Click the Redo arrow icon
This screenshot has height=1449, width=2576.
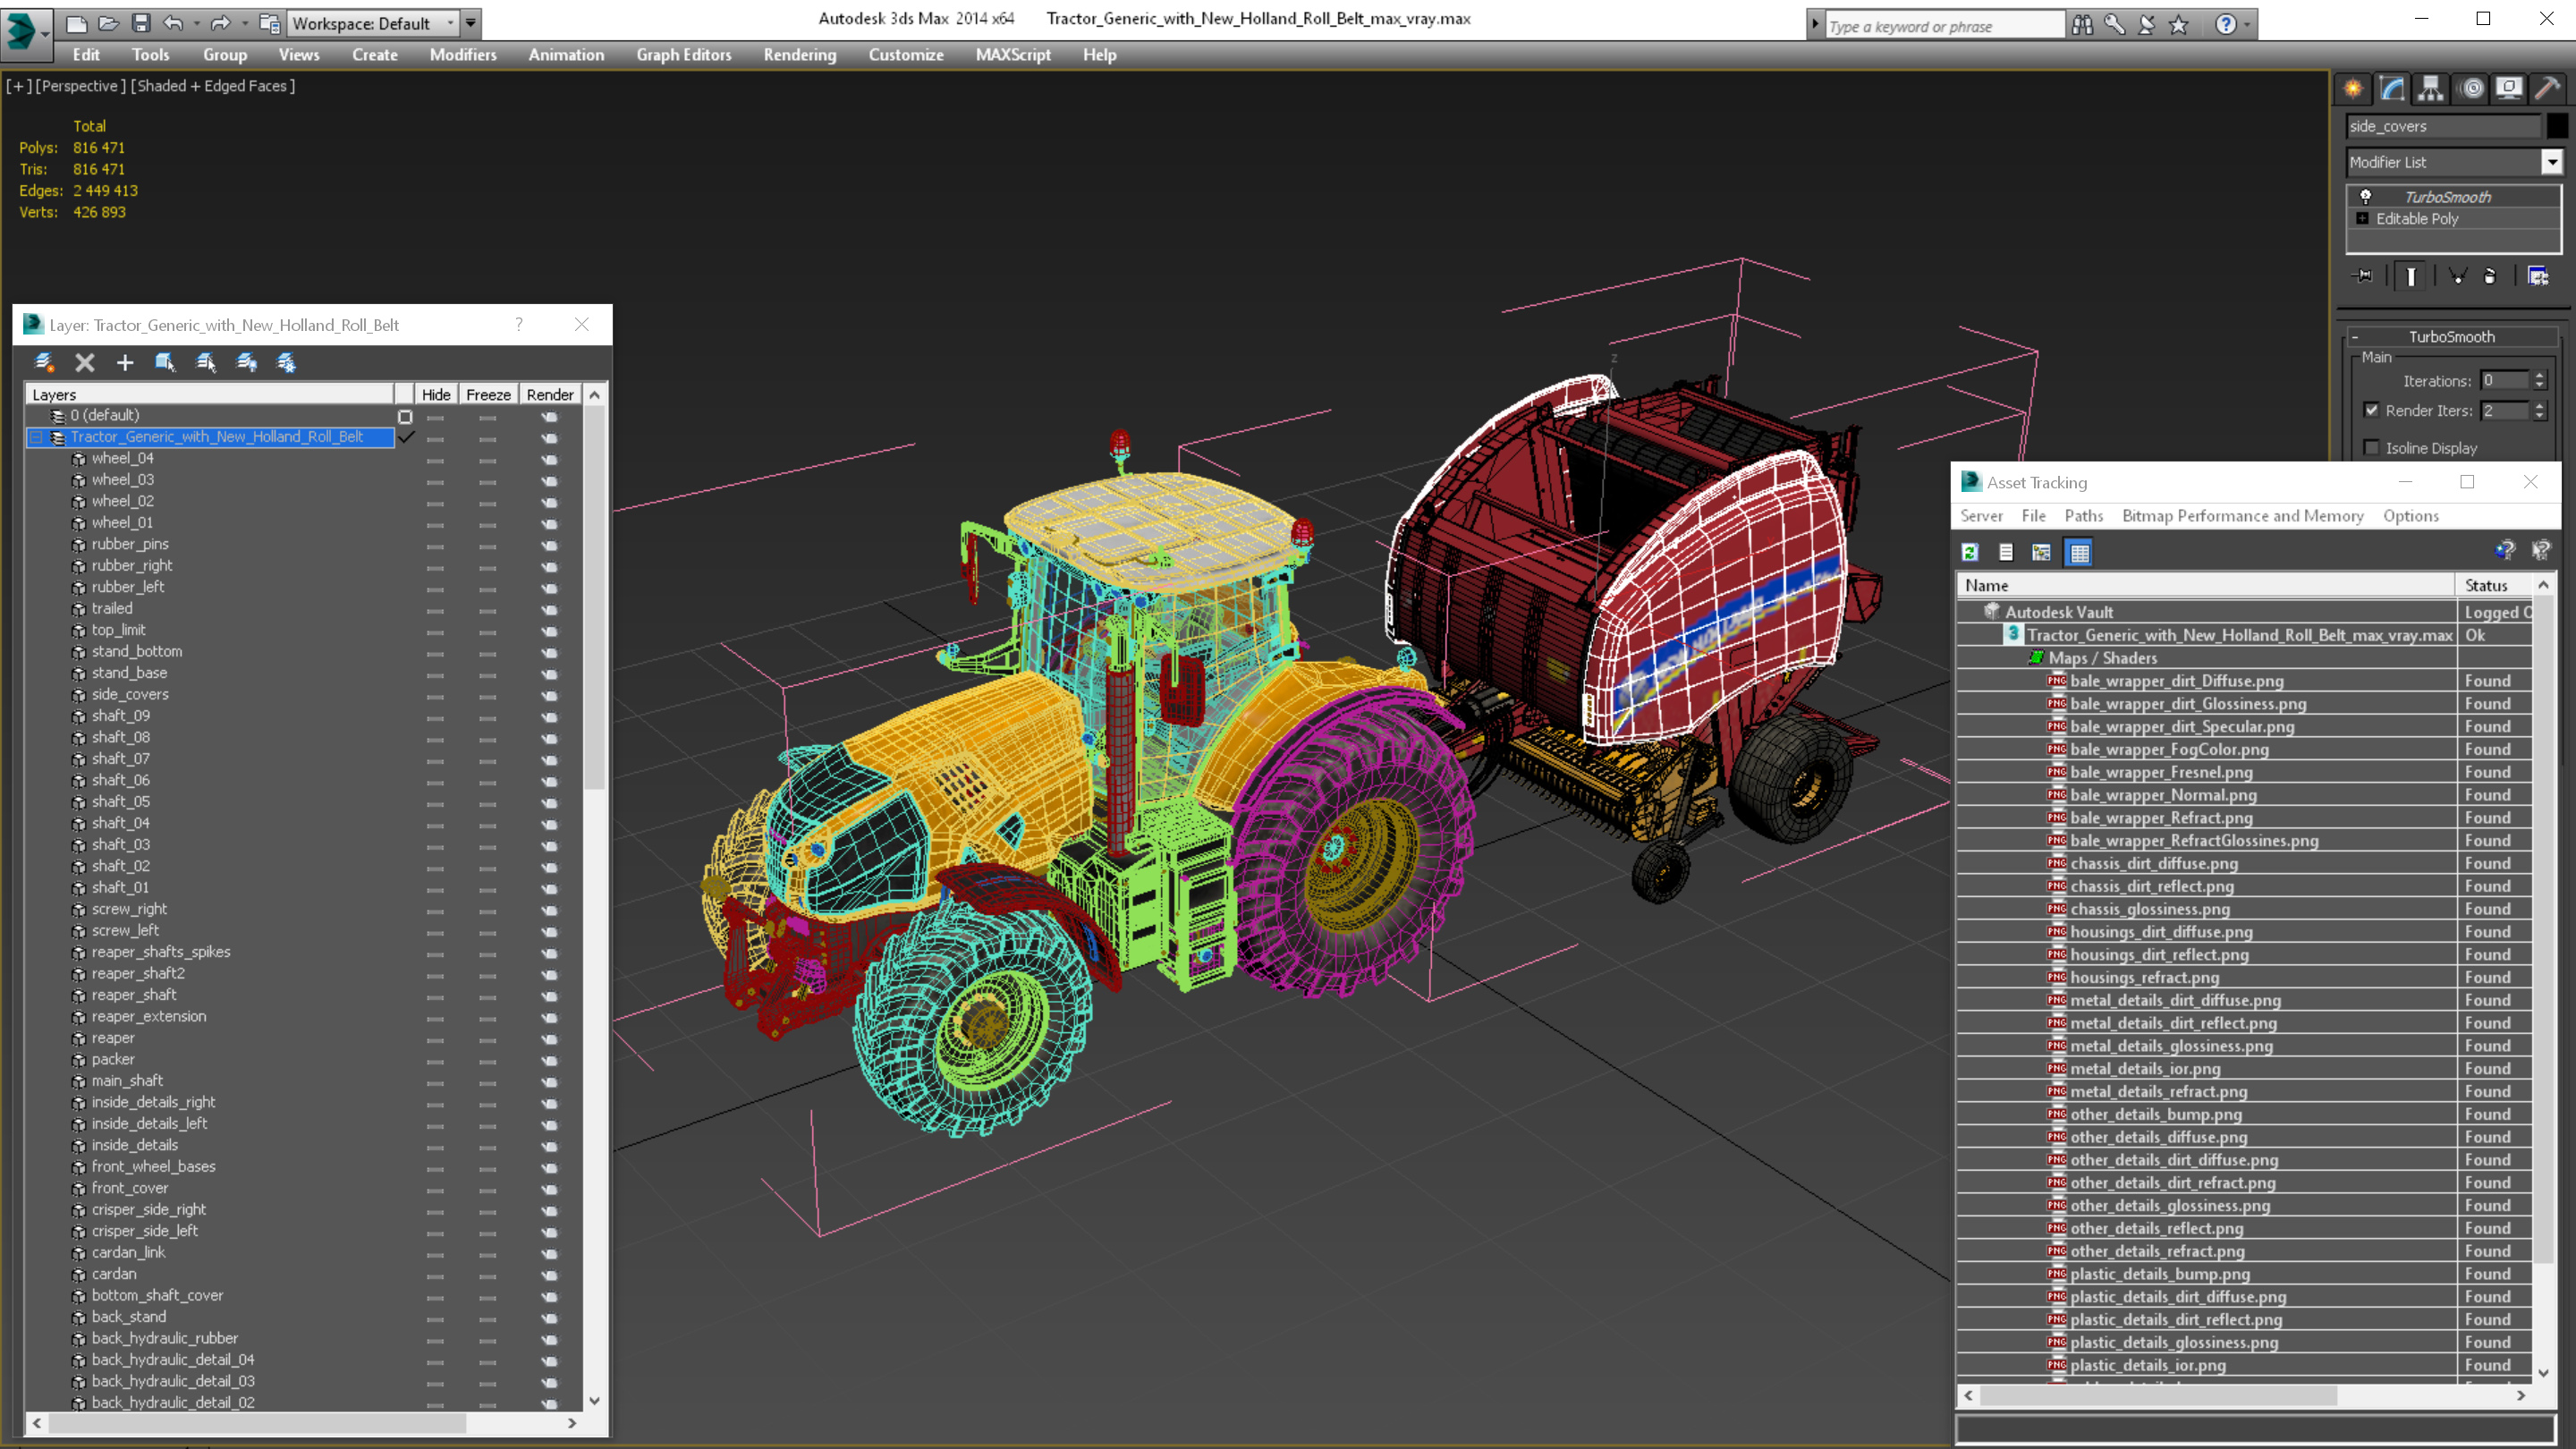click(220, 23)
